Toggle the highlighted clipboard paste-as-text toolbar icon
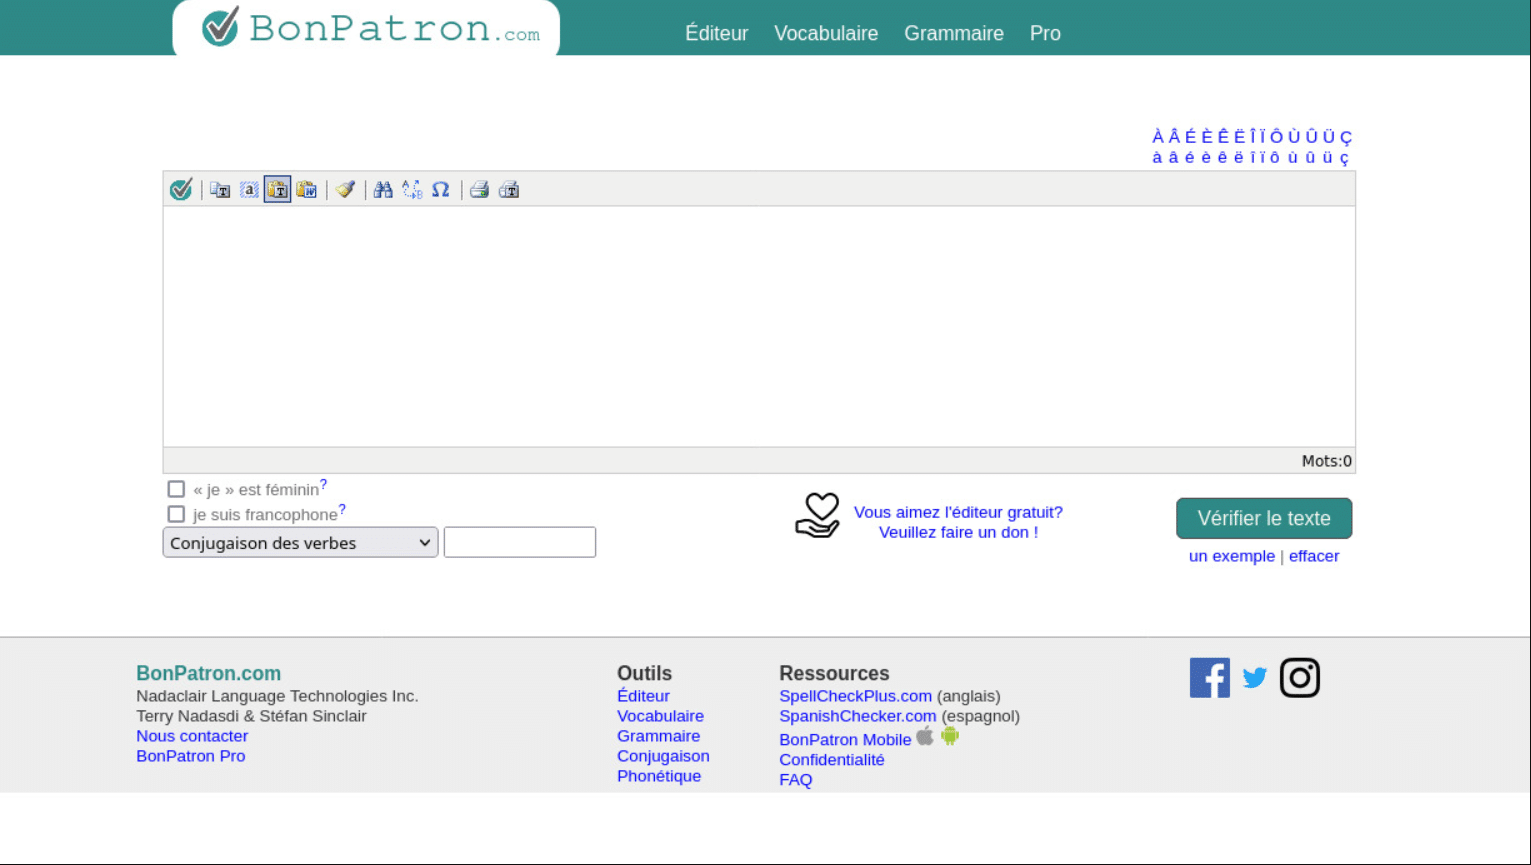Image resolution: width=1531 pixels, height=865 pixels. pyautogui.click(x=278, y=189)
